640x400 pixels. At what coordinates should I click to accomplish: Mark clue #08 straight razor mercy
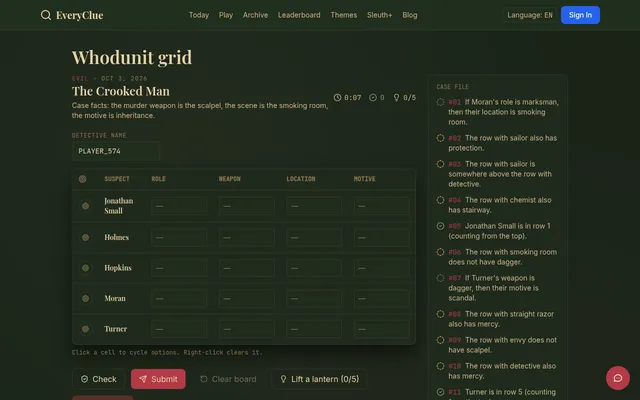click(x=440, y=314)
